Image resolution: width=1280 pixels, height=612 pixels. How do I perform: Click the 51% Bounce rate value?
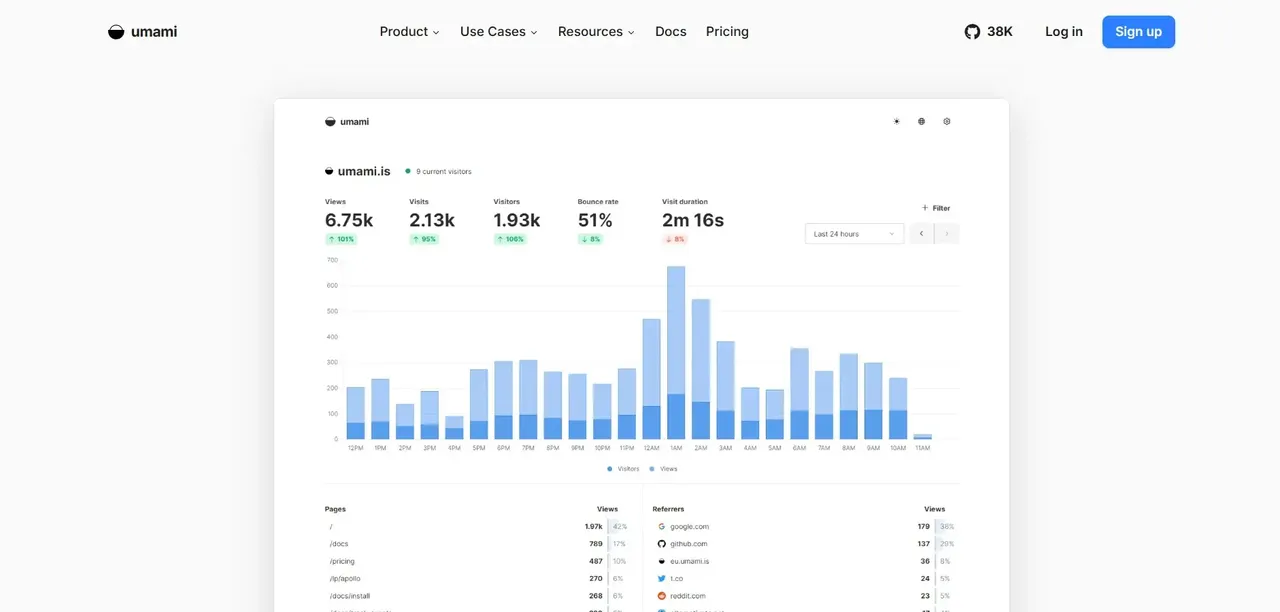click(595, 220)
